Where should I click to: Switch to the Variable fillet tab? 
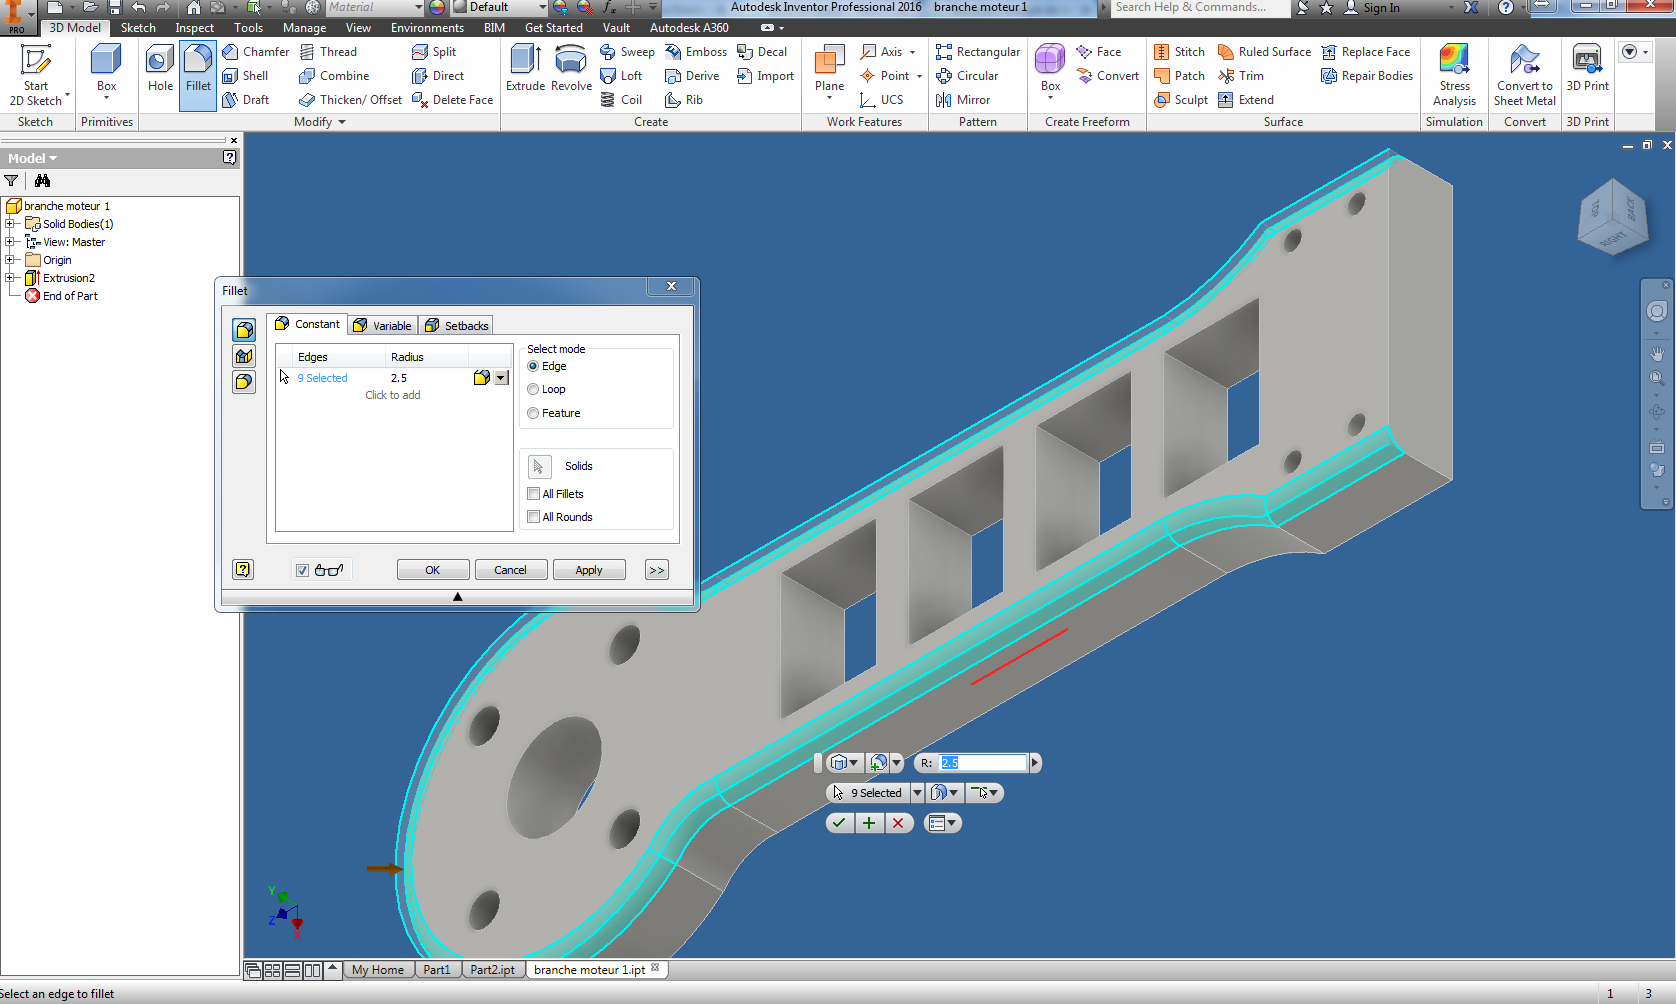click(383, 326)
